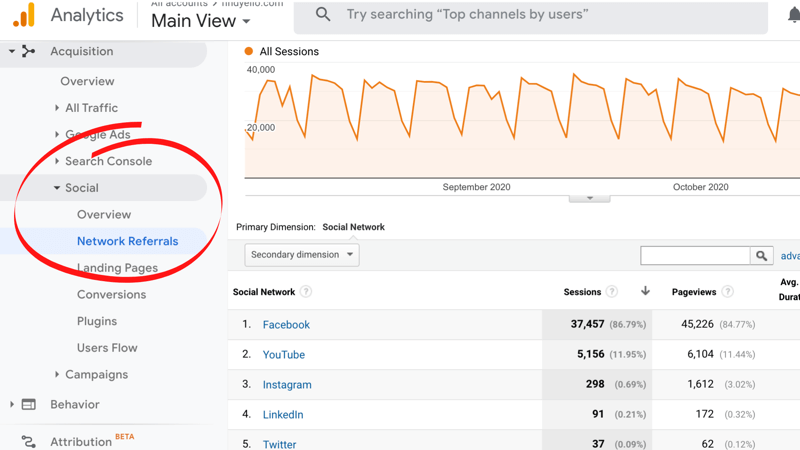Viewport: 800px width, 450px height.
Task: Open the LinkedIn network link
Action: [283, 414]
